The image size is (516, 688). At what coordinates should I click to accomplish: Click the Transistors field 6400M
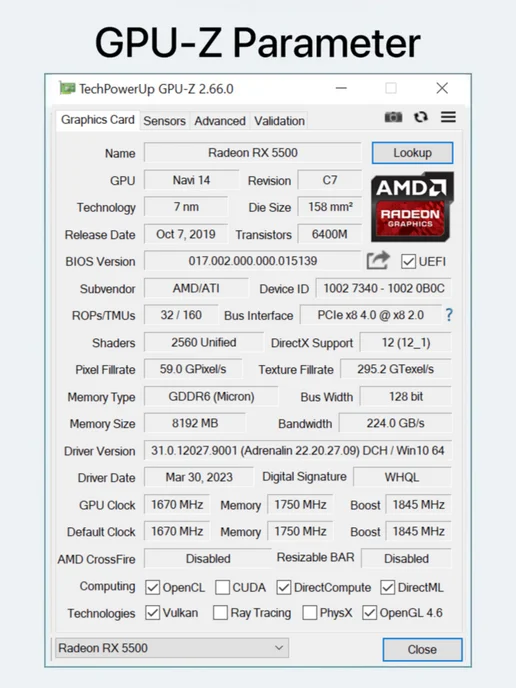[330, 234]
